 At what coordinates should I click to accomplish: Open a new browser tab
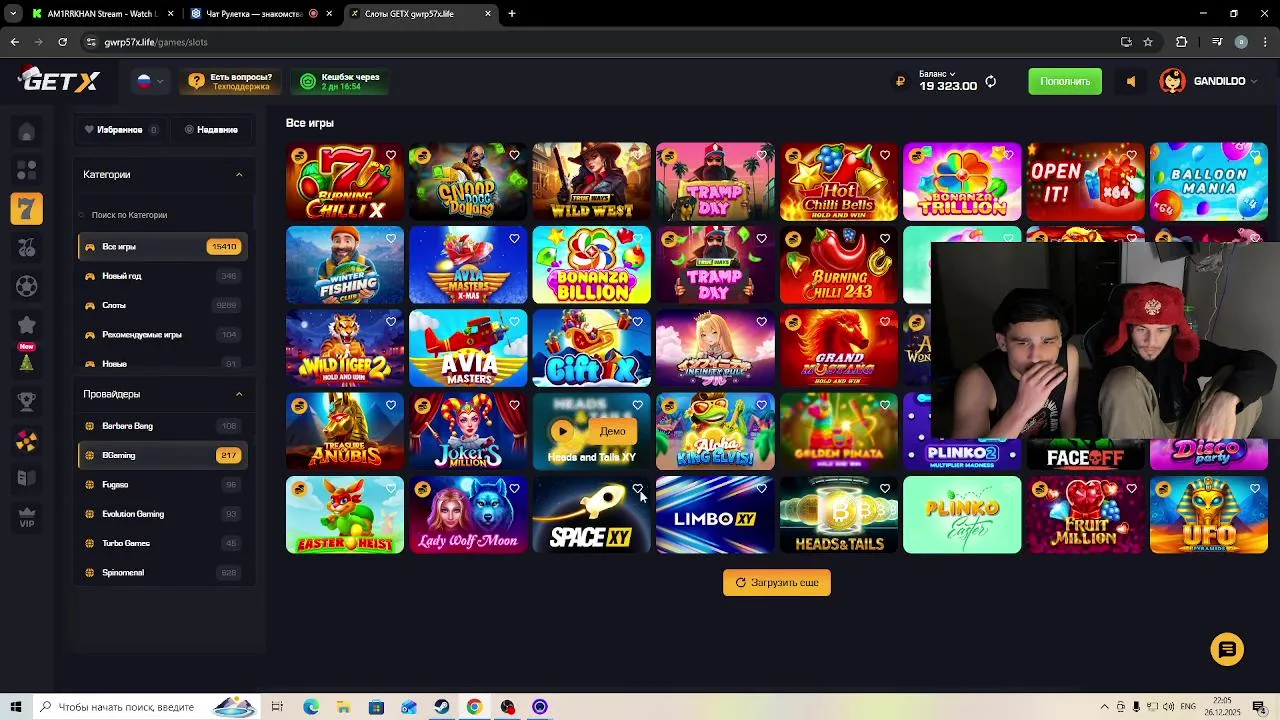pyautogui.click(x=511, y=14)
